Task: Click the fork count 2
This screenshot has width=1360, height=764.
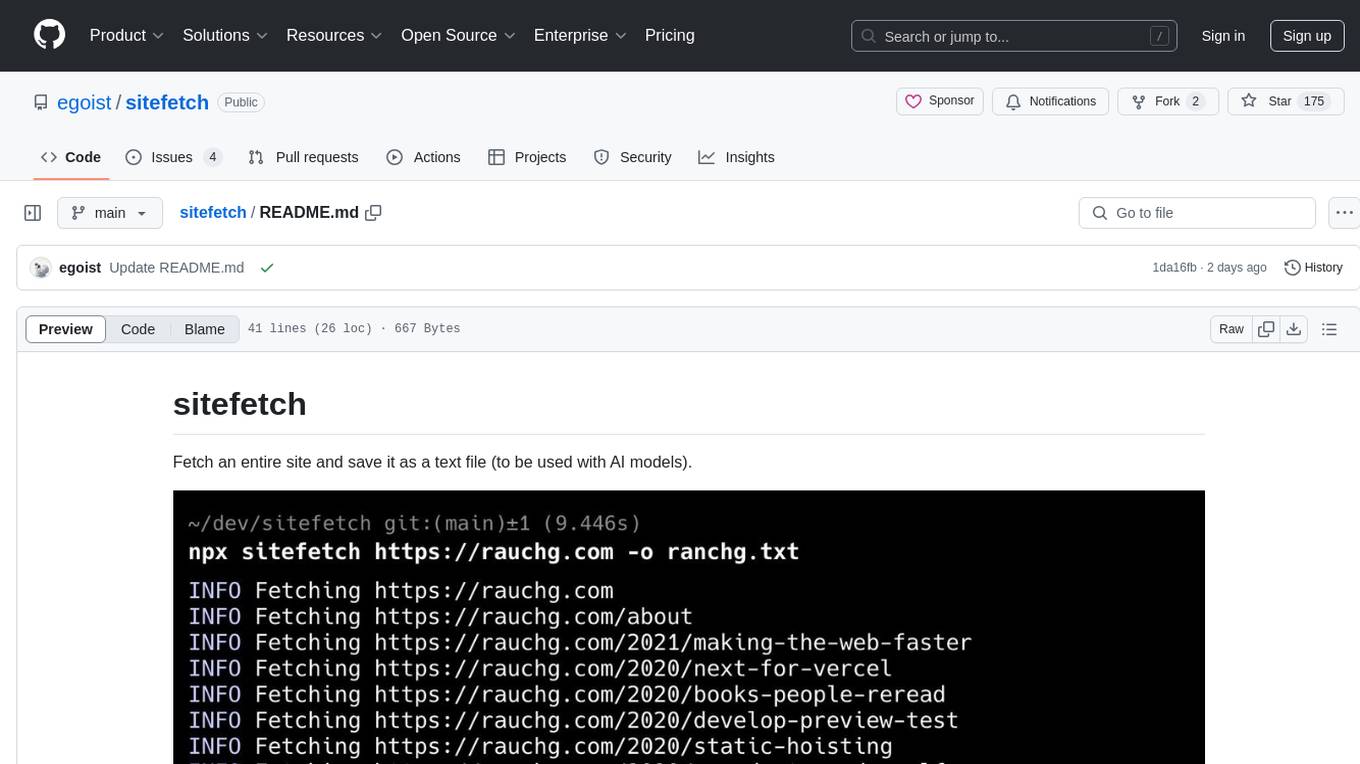Action: pyautogui.click(x=1195, y=101)
